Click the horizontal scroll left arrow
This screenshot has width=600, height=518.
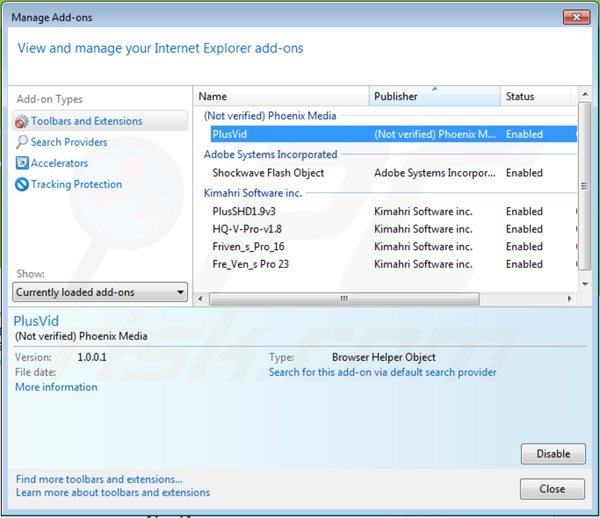pos(201,299)
